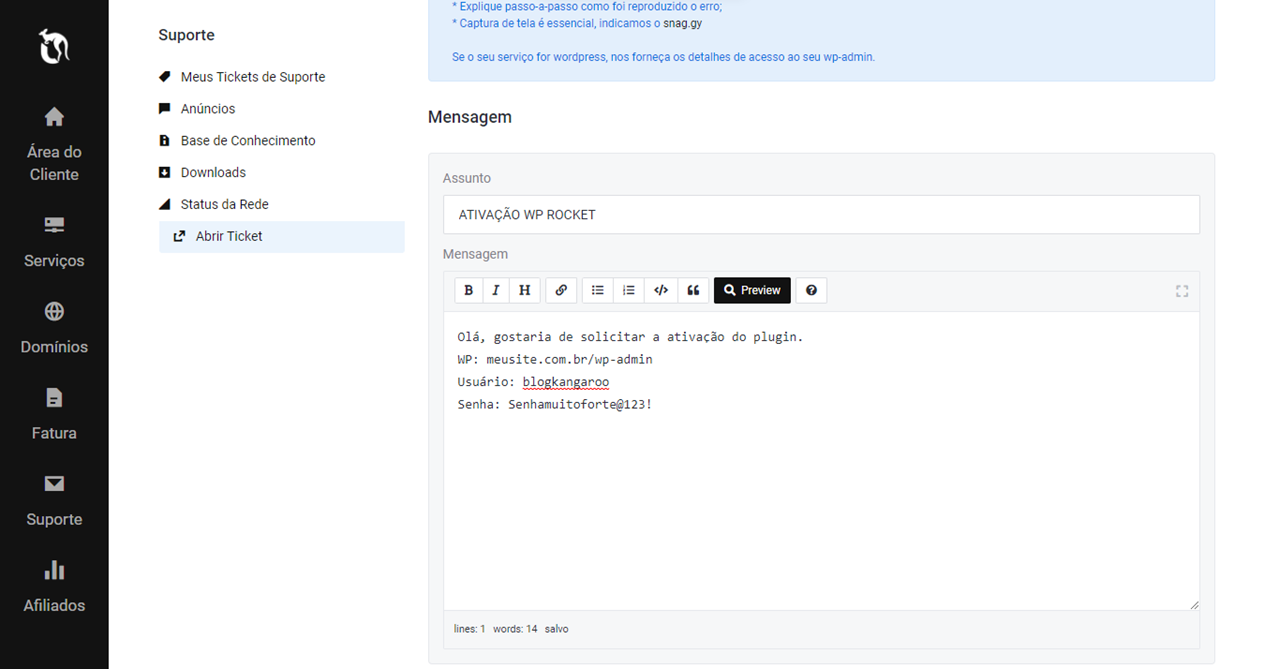
Task: Click the Preview button
Action: (x=752, y=290)
